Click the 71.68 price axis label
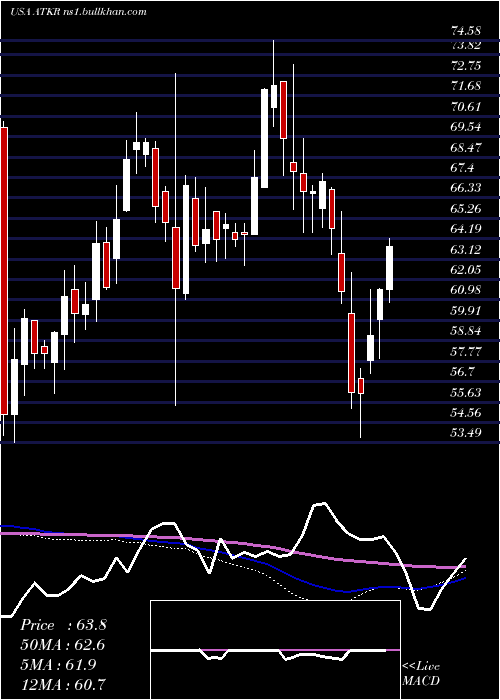Viewport: 500px width, 700px height. pyautogui.click(x=466, y=85)
